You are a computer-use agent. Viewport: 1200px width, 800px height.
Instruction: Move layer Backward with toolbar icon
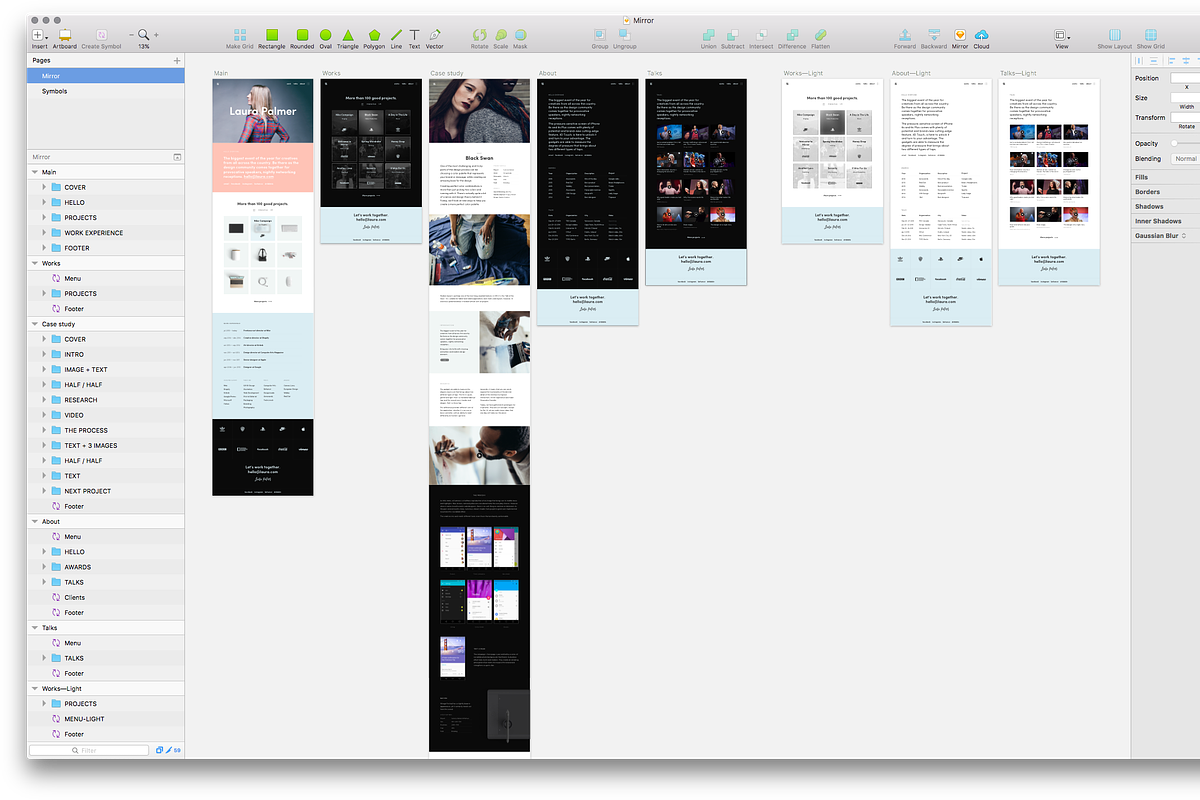933,35
